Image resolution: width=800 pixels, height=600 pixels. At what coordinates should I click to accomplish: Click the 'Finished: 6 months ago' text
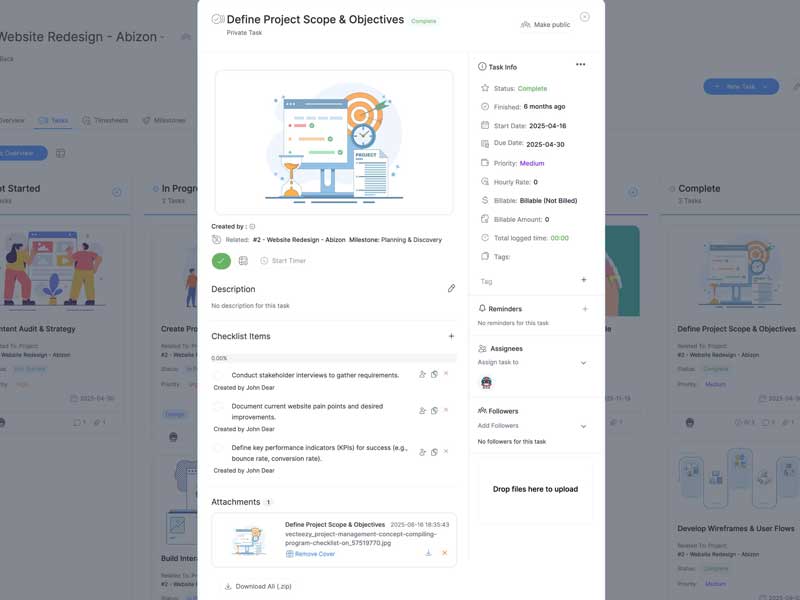[x=529, y=107]
